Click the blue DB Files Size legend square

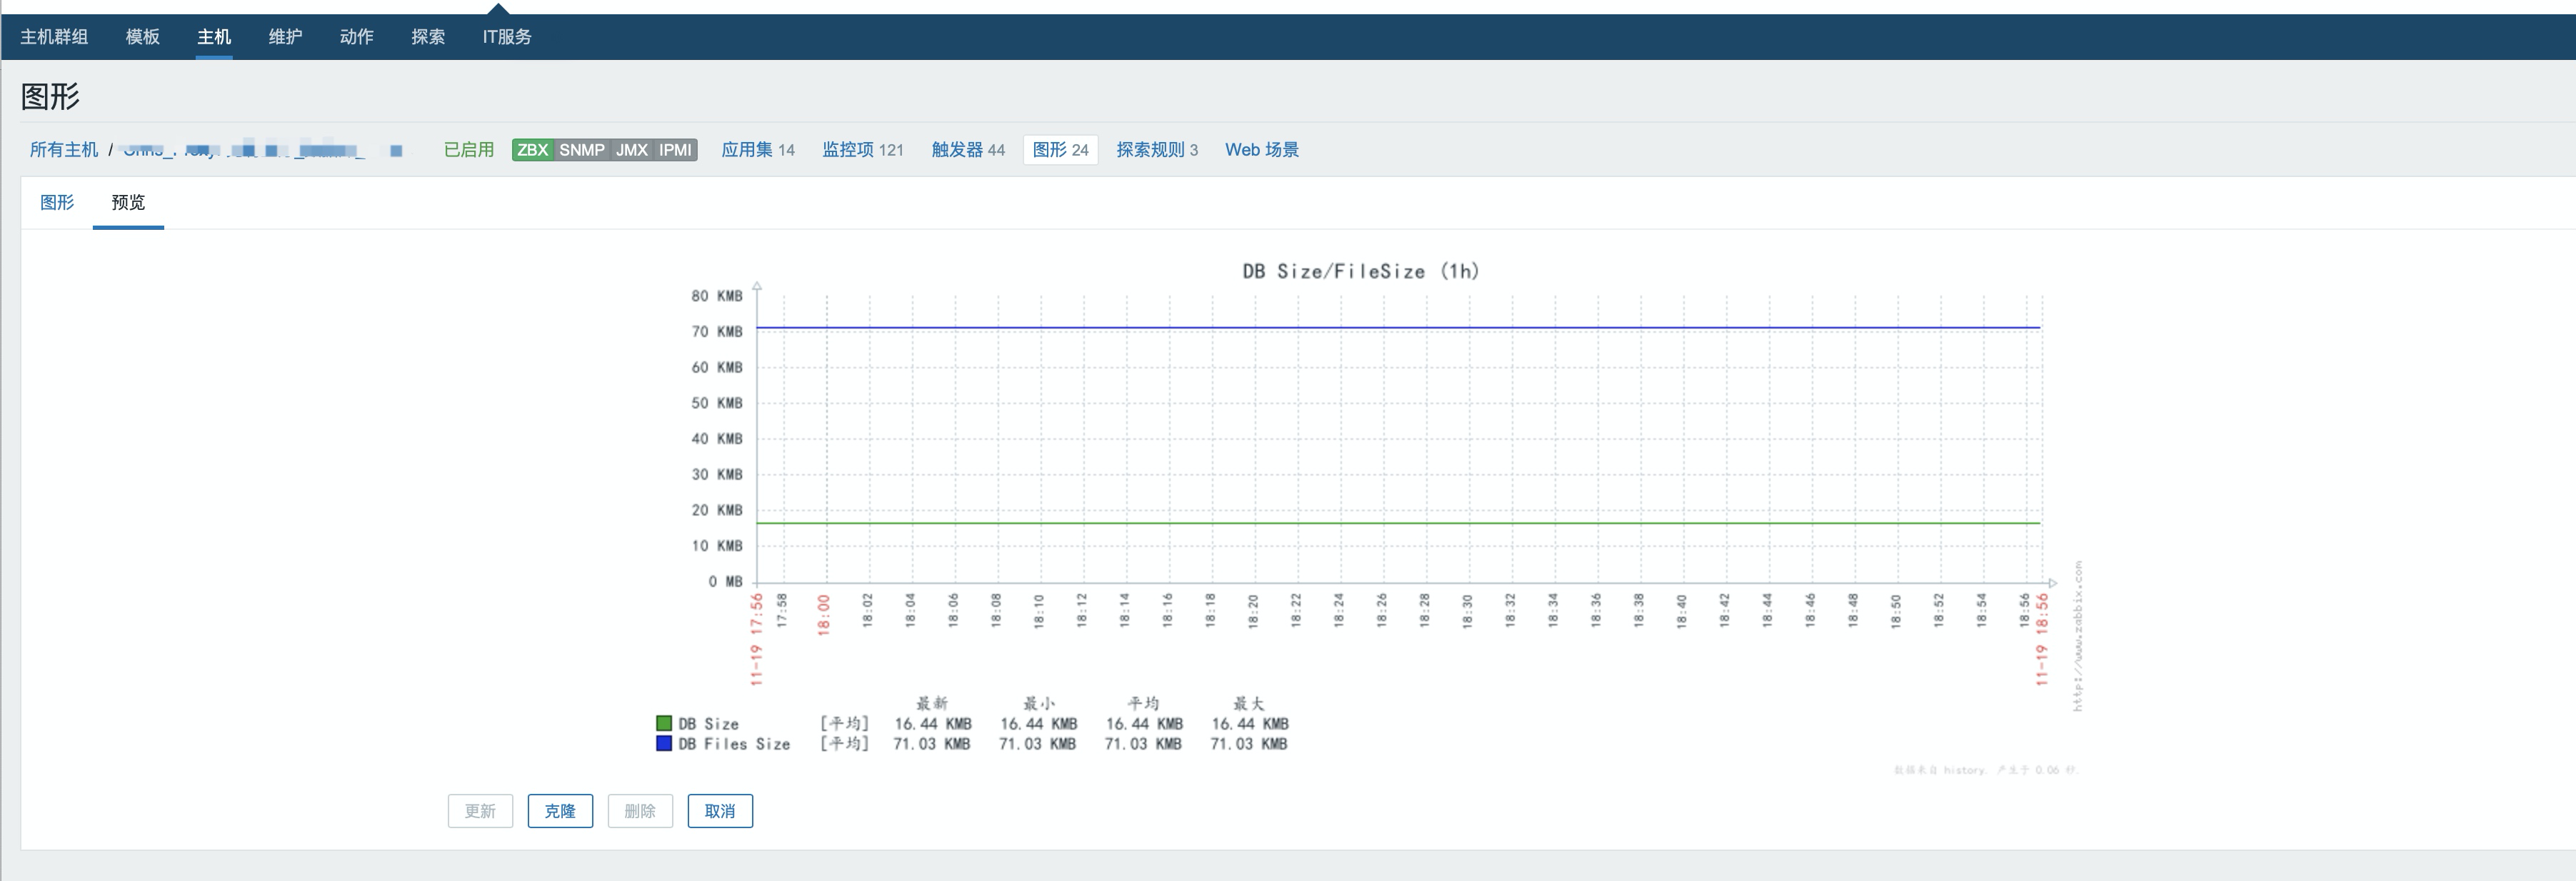click(x=663, y=743)
